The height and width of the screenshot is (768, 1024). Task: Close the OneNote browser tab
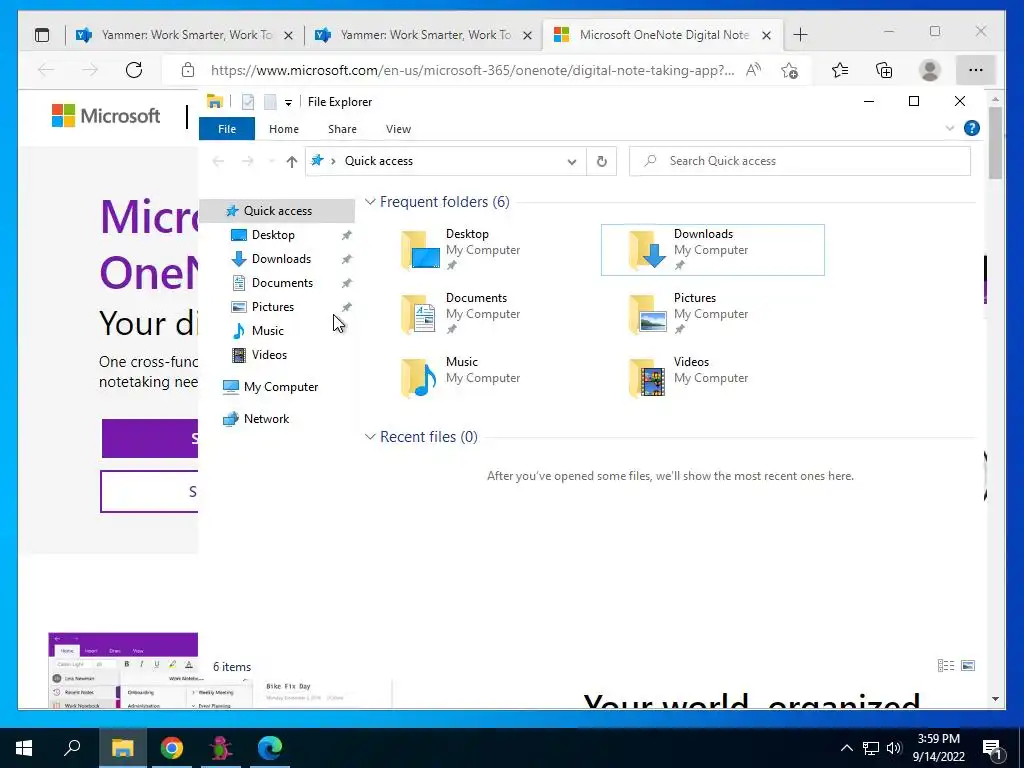(767, 35)
